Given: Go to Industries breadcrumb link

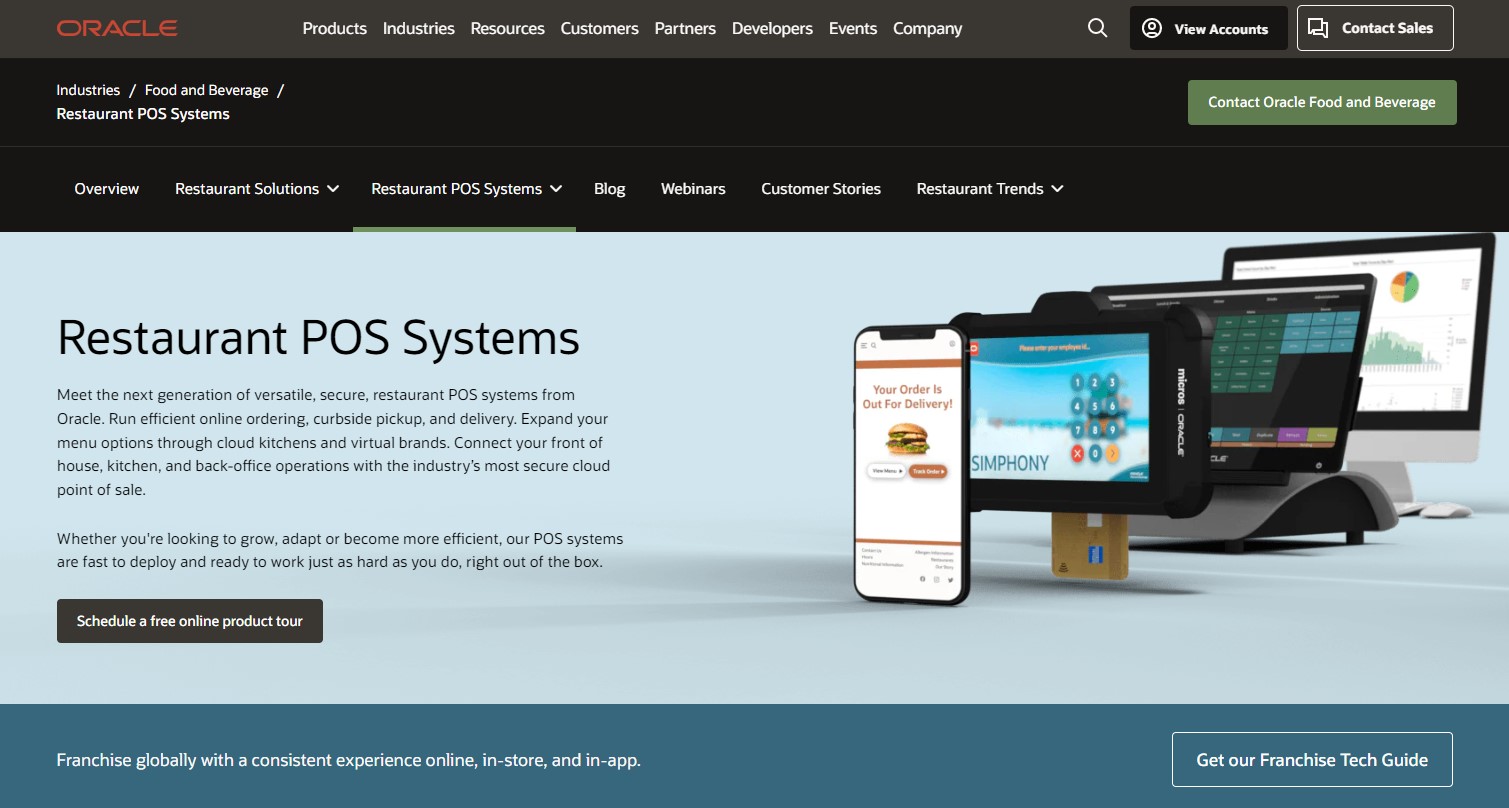Looking at the screenshot, I should click(88, 90).
